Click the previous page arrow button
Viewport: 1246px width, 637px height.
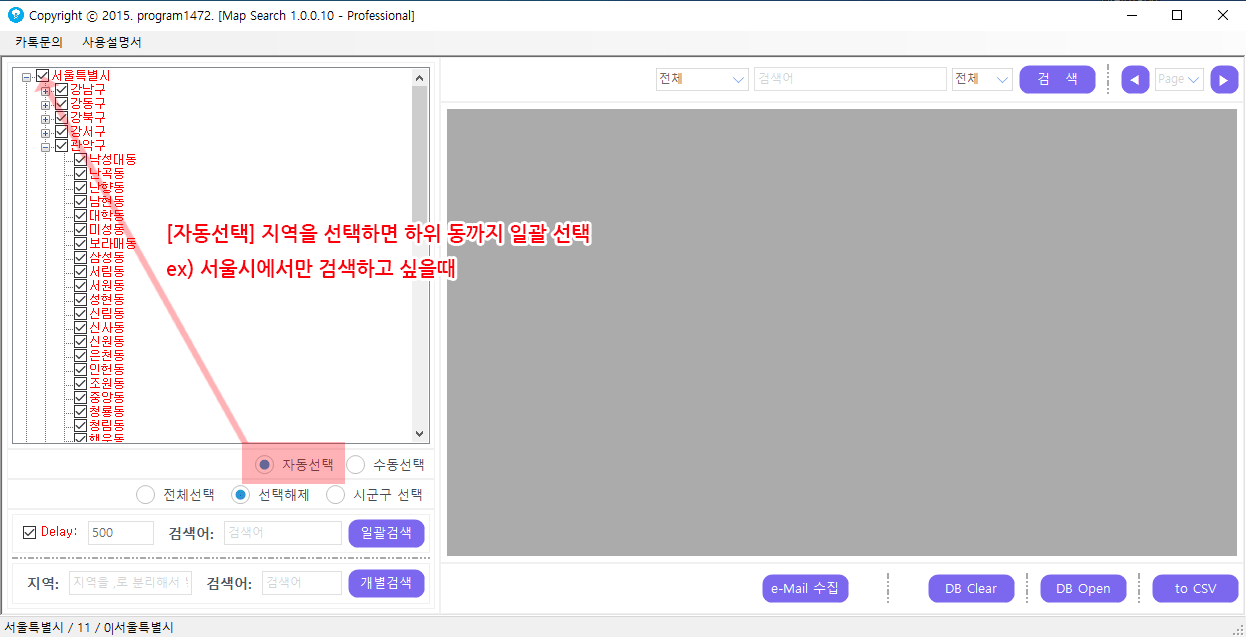1135,80
